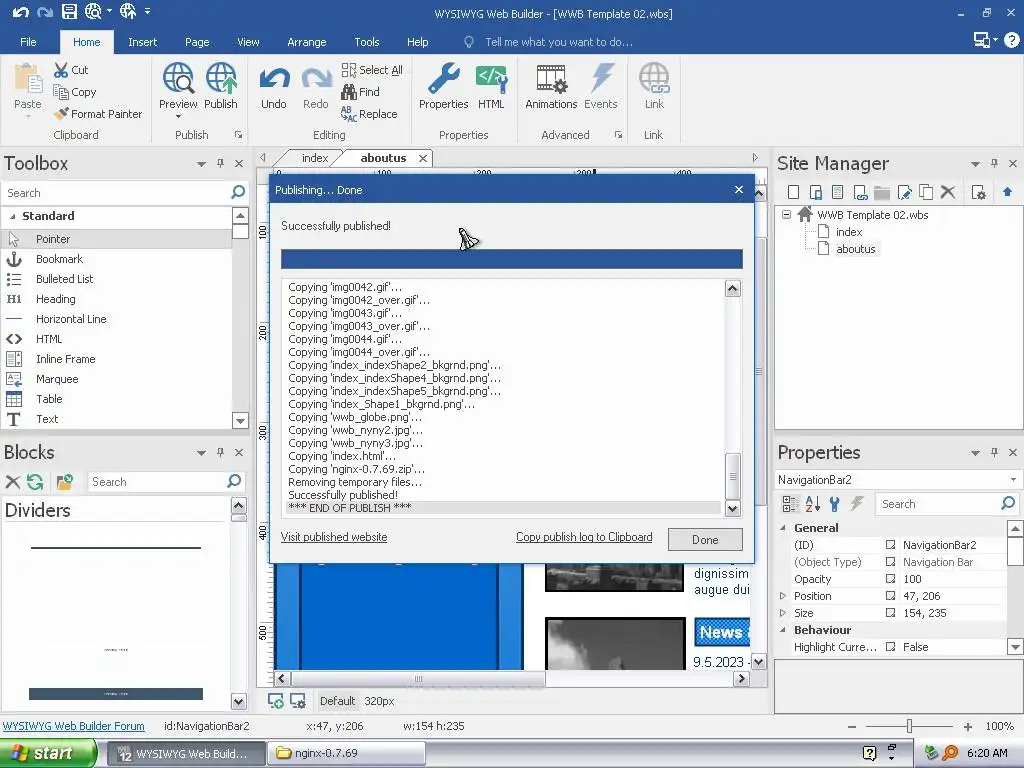Toggle the Opacity property marker box

890,579
